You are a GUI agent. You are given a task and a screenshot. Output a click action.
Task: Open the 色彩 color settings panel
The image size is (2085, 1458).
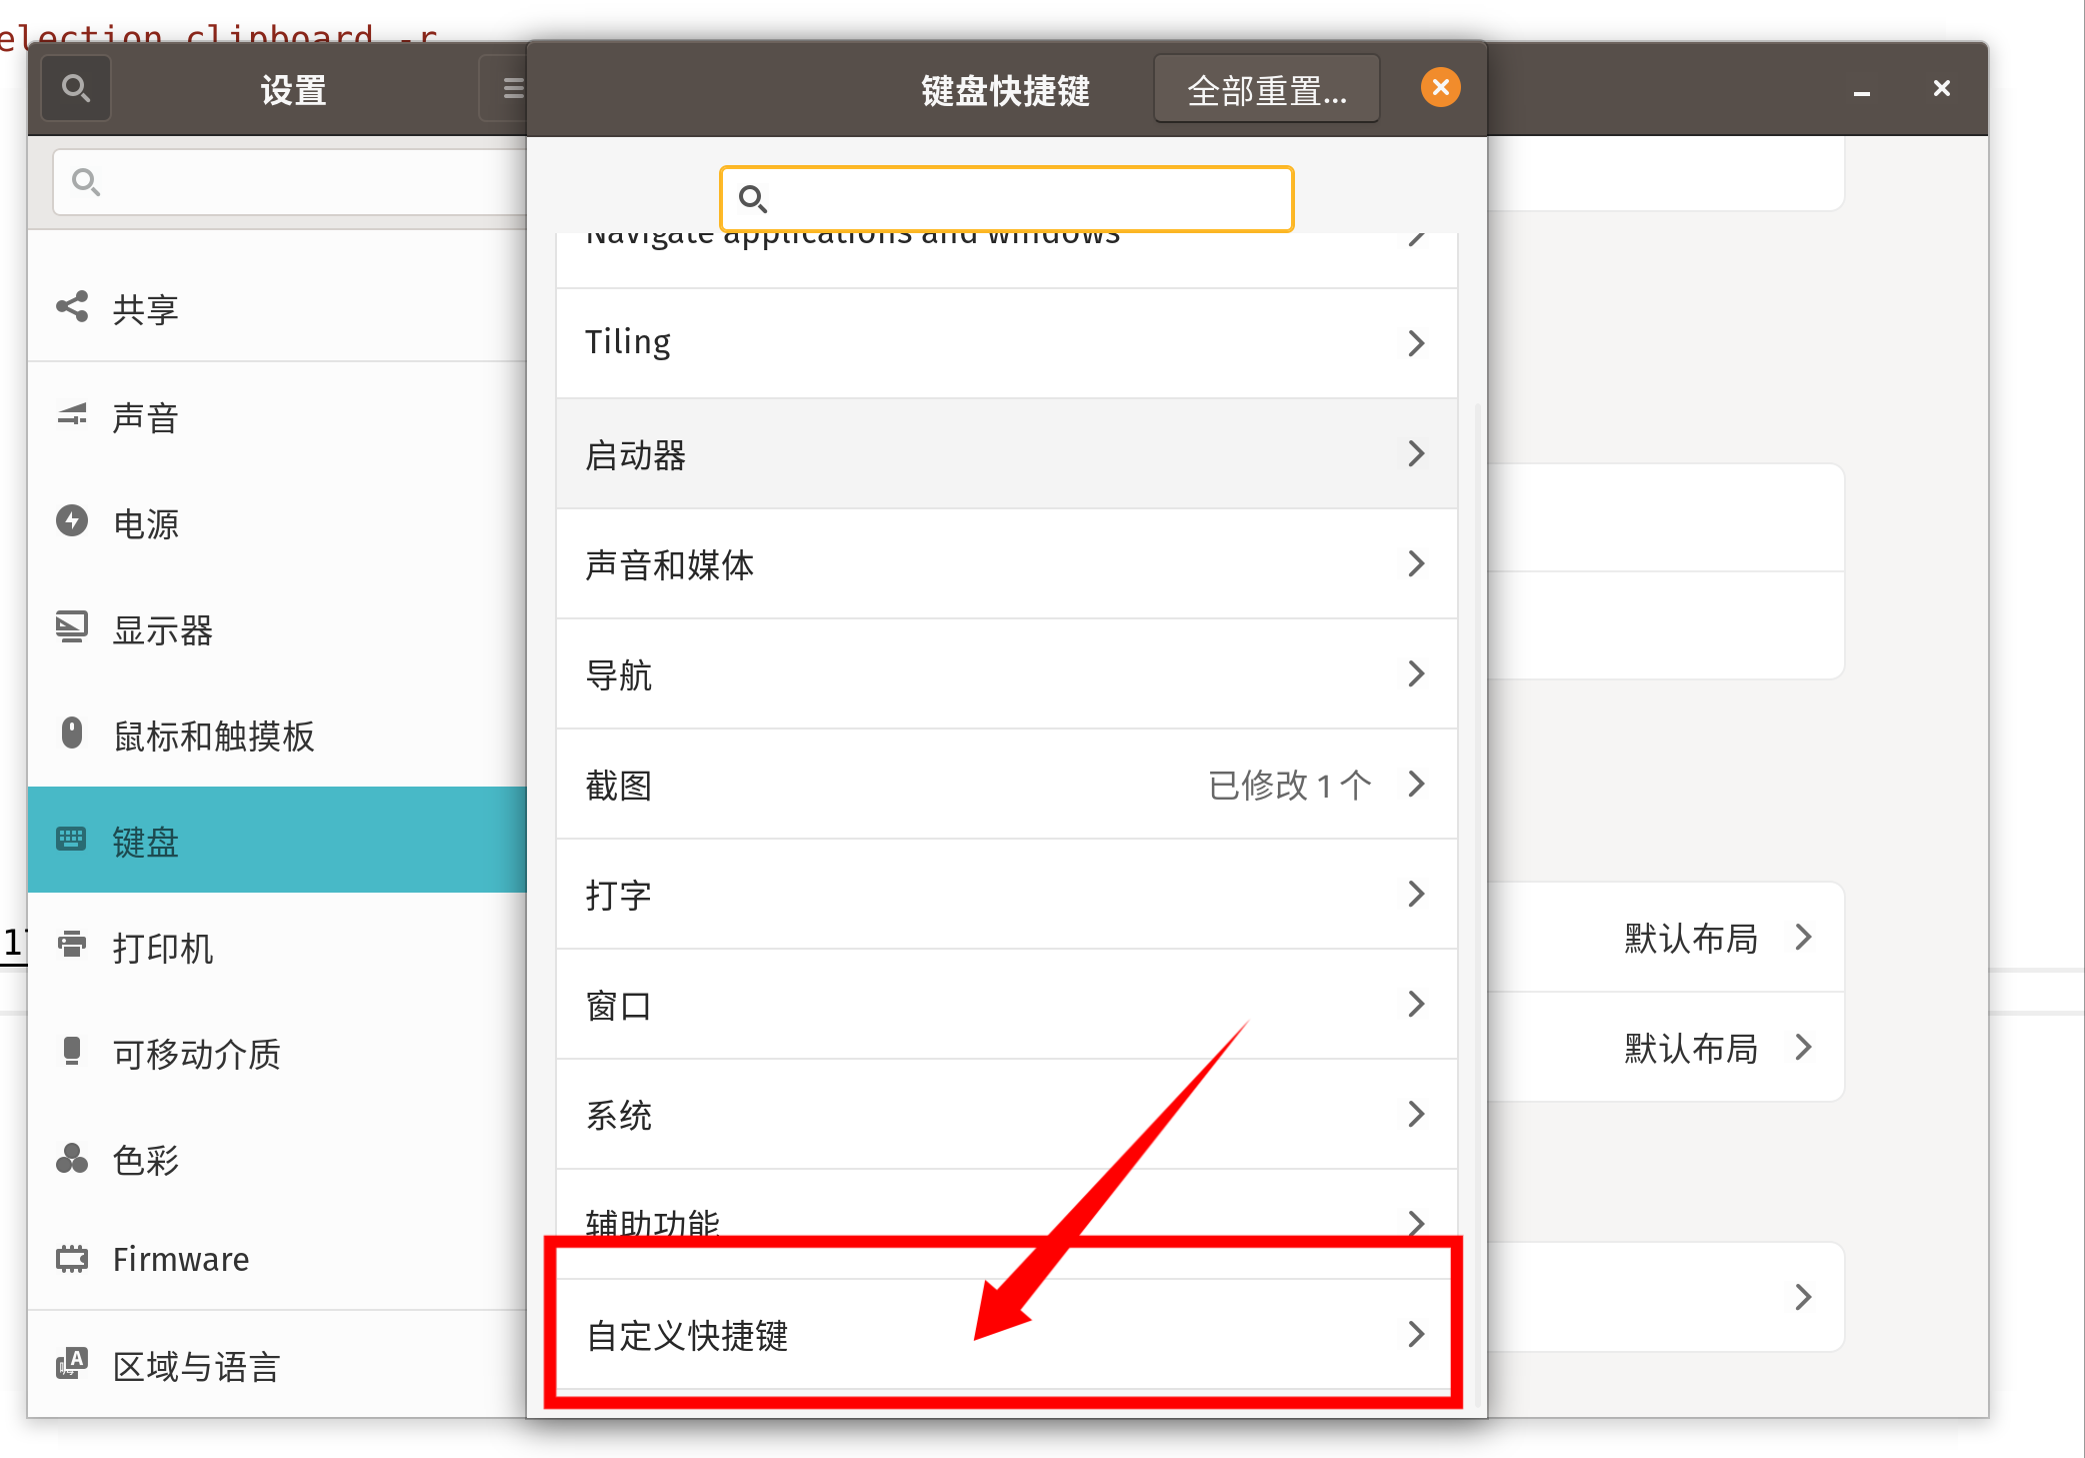tap(278, 1159)
